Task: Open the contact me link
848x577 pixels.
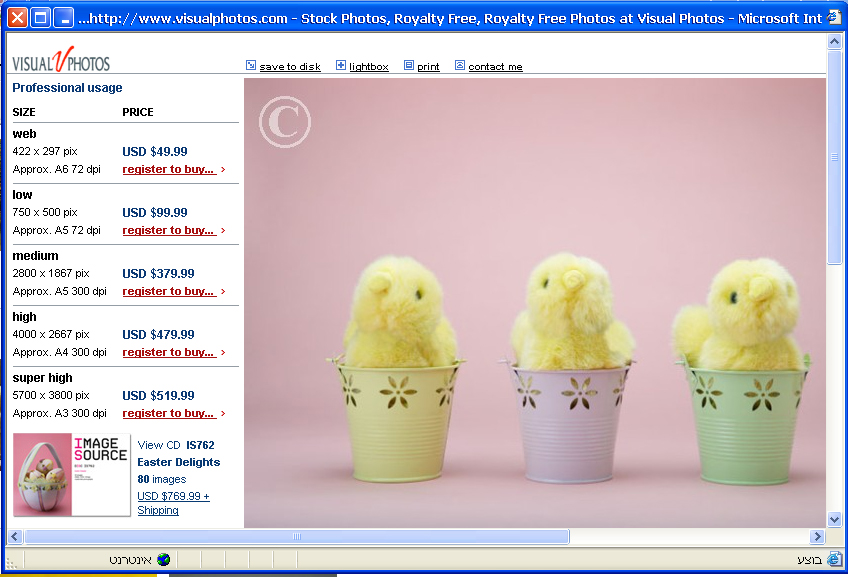Action: (495, 67)
